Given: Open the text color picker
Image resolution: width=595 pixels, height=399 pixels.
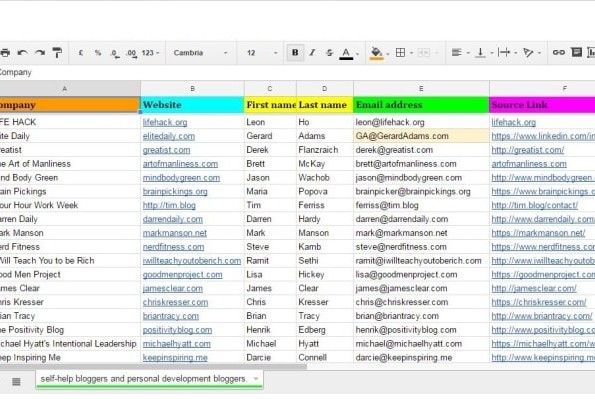Looking at the screenshot, I should (x=346, y=53).
